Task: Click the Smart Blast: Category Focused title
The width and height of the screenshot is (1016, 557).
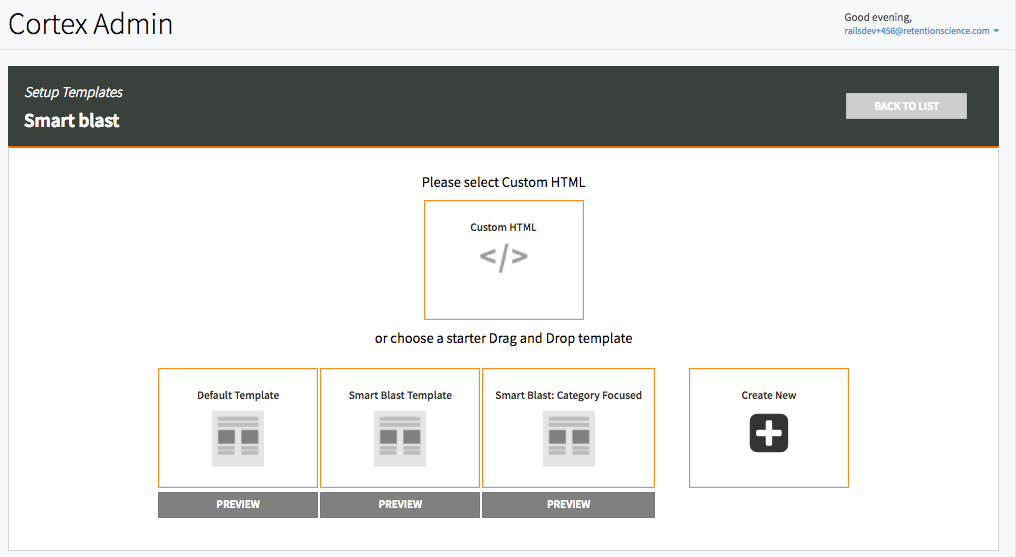Action: [568, 395]
